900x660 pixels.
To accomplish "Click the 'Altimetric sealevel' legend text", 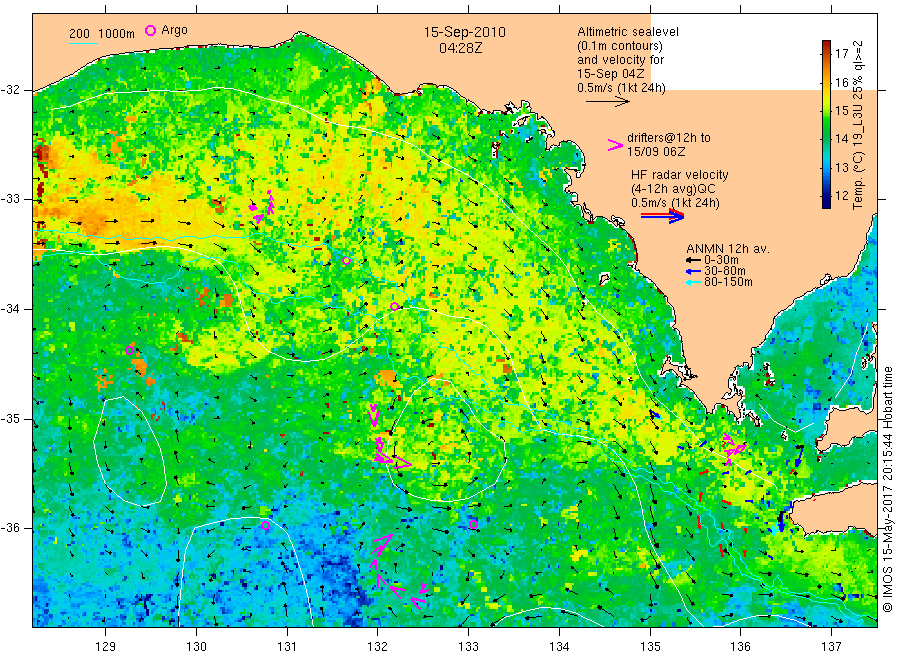I will (628, 32).
